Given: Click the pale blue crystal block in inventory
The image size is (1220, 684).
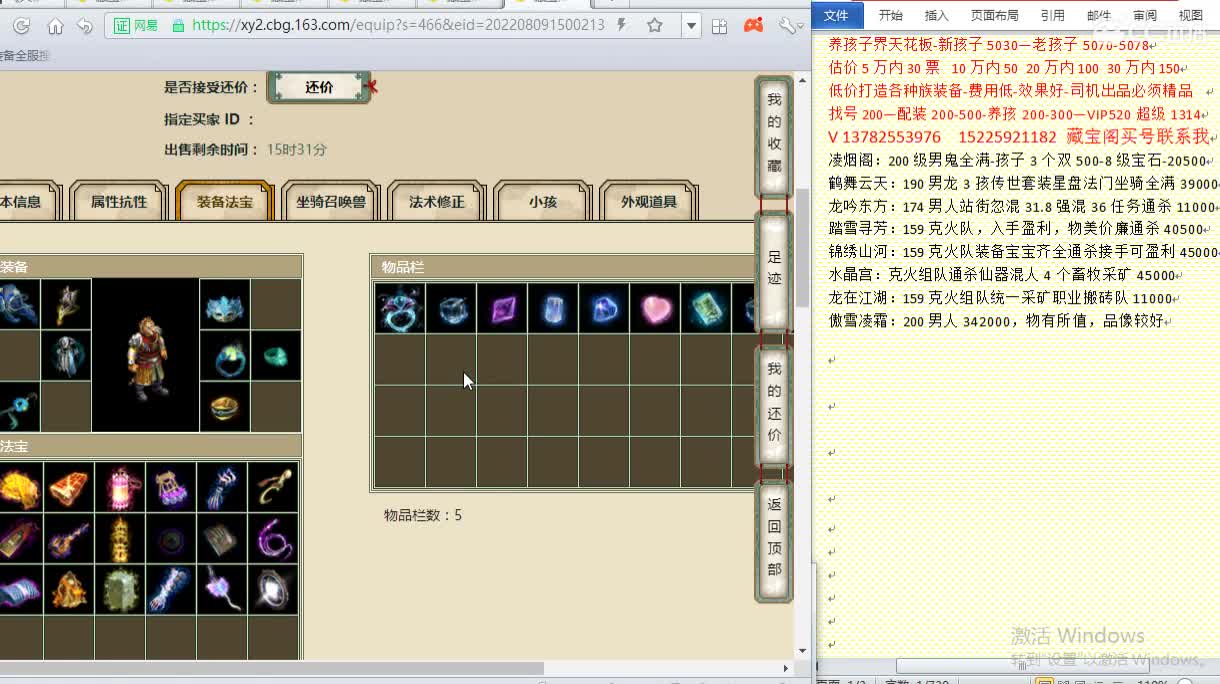Looking at the screenshot, I should coord(553,308).
